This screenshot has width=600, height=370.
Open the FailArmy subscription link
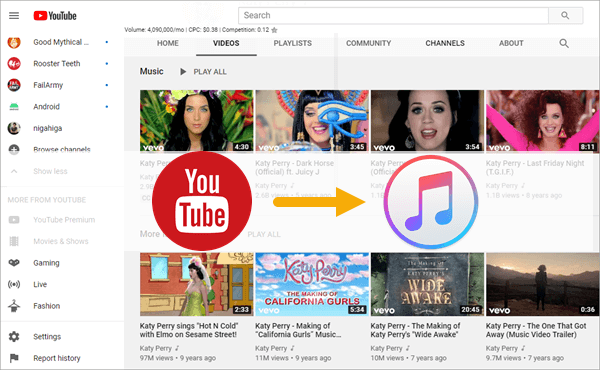(48, 85)
